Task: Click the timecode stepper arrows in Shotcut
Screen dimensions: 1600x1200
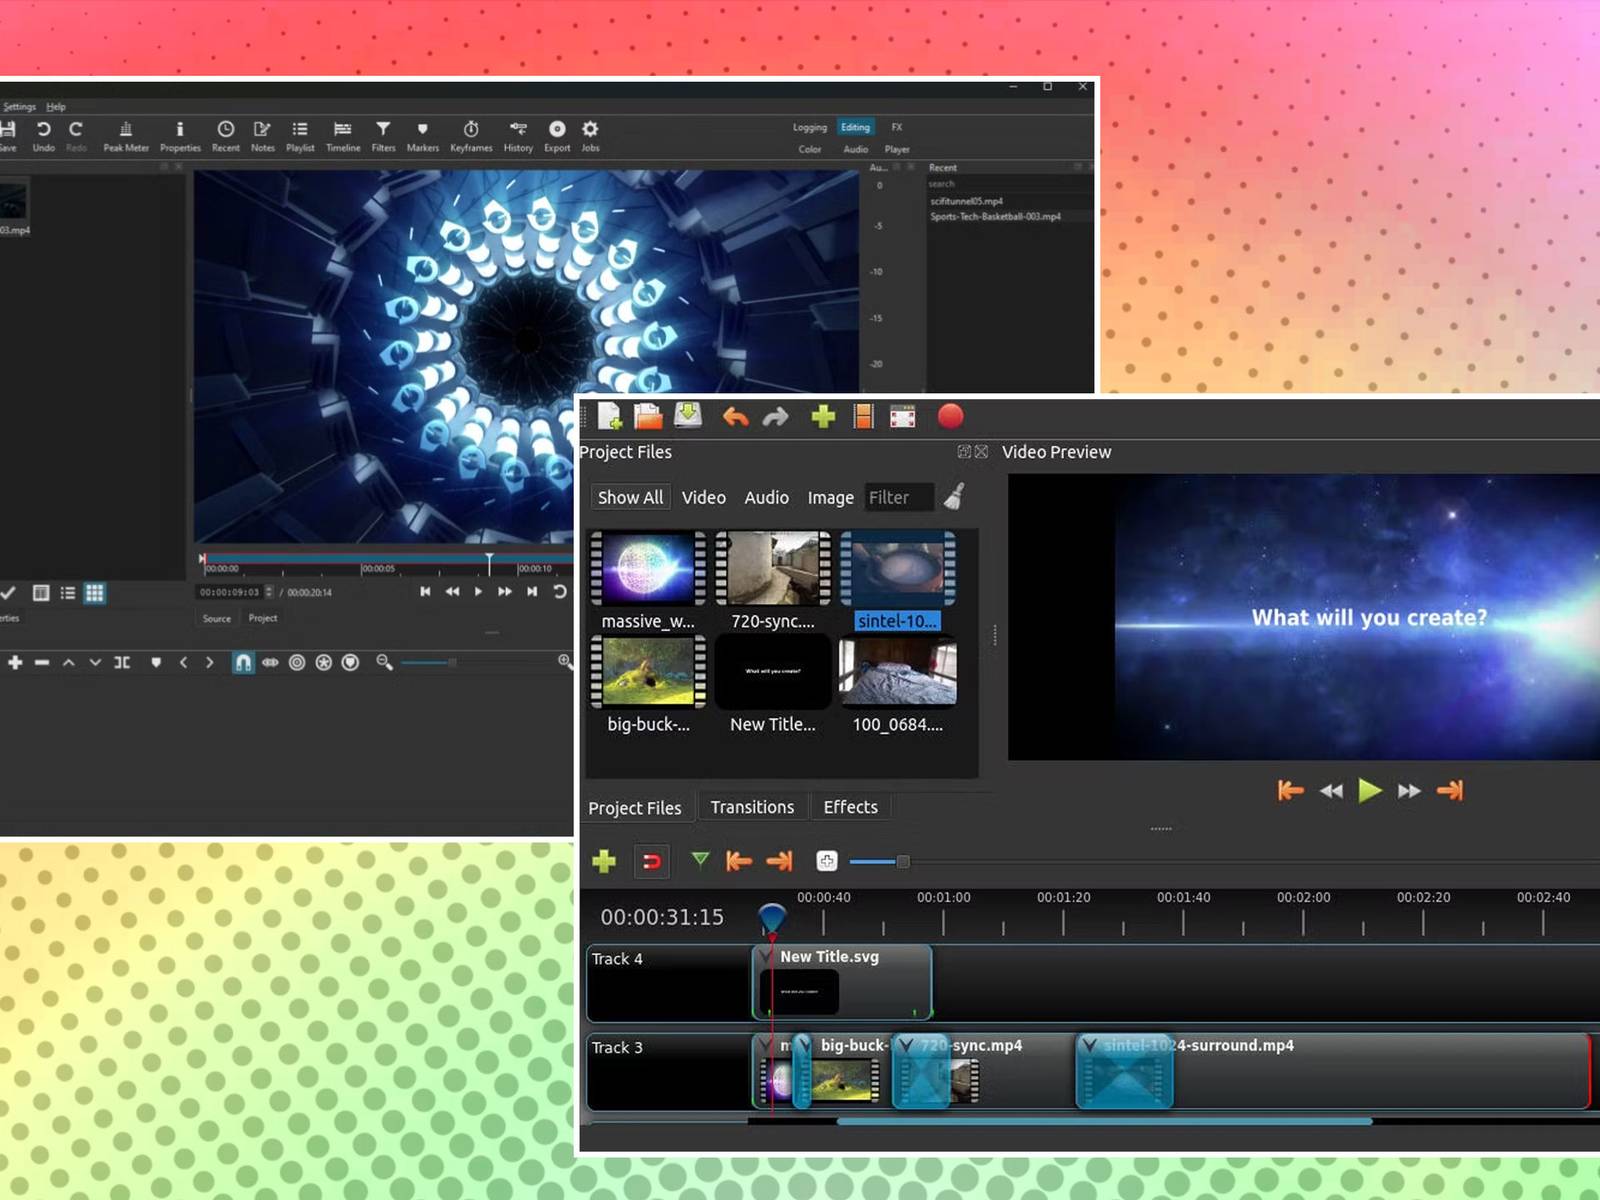Action: (268, 592)
